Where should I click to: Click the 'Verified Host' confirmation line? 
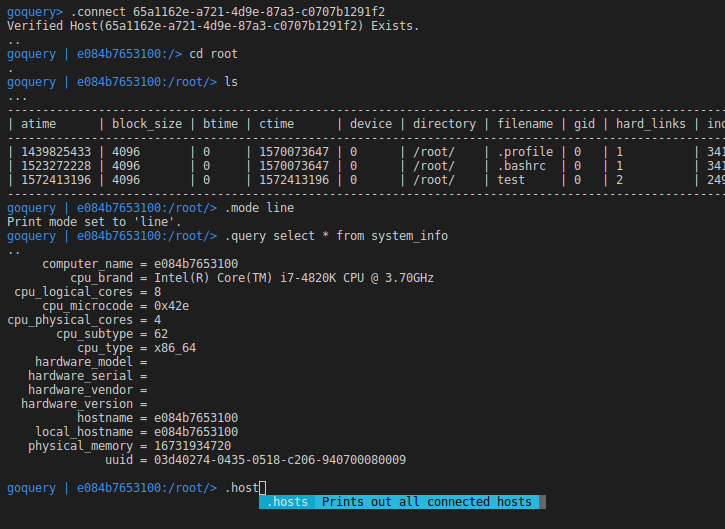213,26
